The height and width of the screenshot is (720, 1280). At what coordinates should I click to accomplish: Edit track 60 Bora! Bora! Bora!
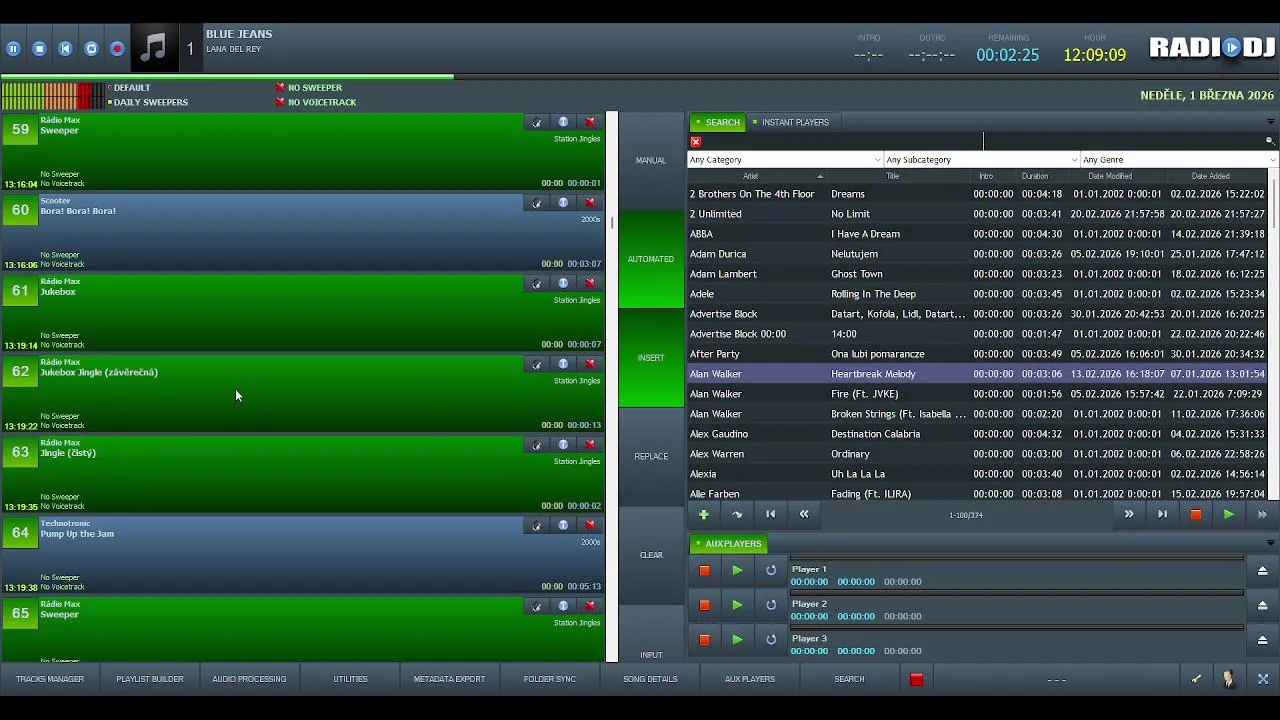pos(537,203)
